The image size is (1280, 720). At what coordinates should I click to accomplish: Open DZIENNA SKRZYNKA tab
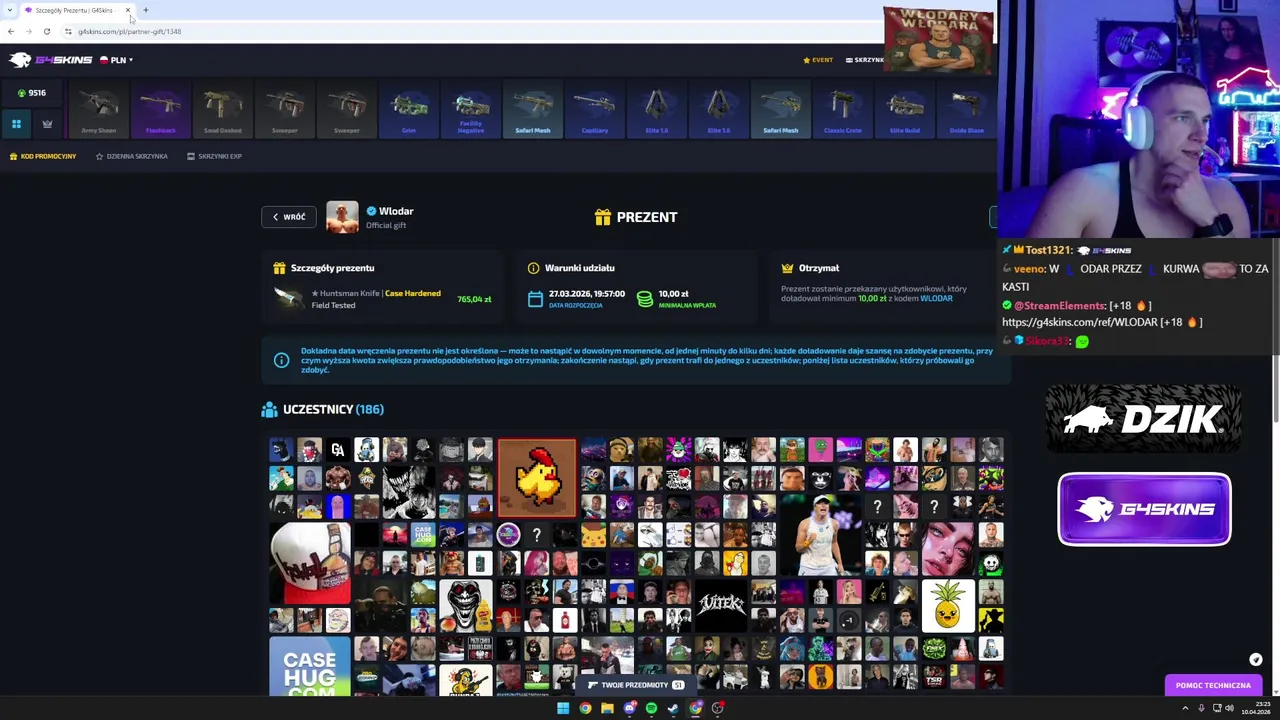click(132, 156)
